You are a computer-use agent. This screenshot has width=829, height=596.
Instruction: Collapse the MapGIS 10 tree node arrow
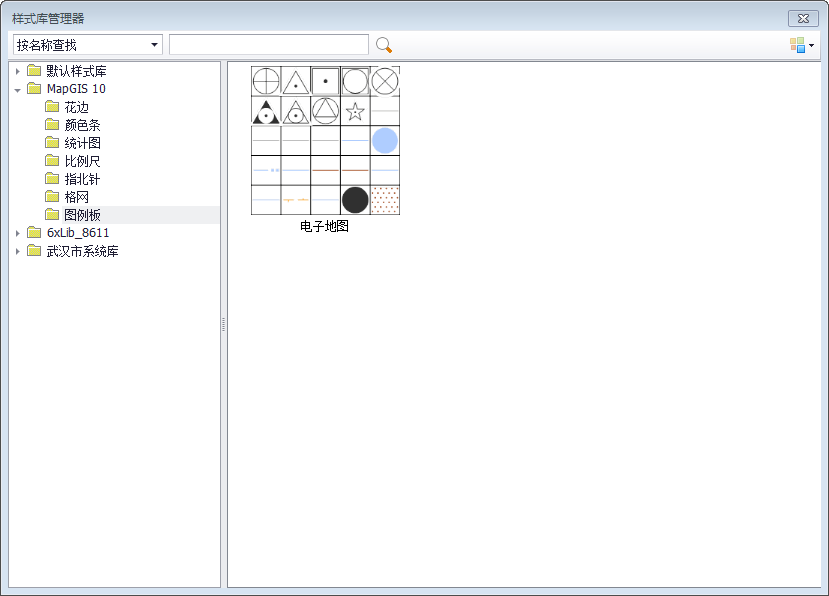18,89
